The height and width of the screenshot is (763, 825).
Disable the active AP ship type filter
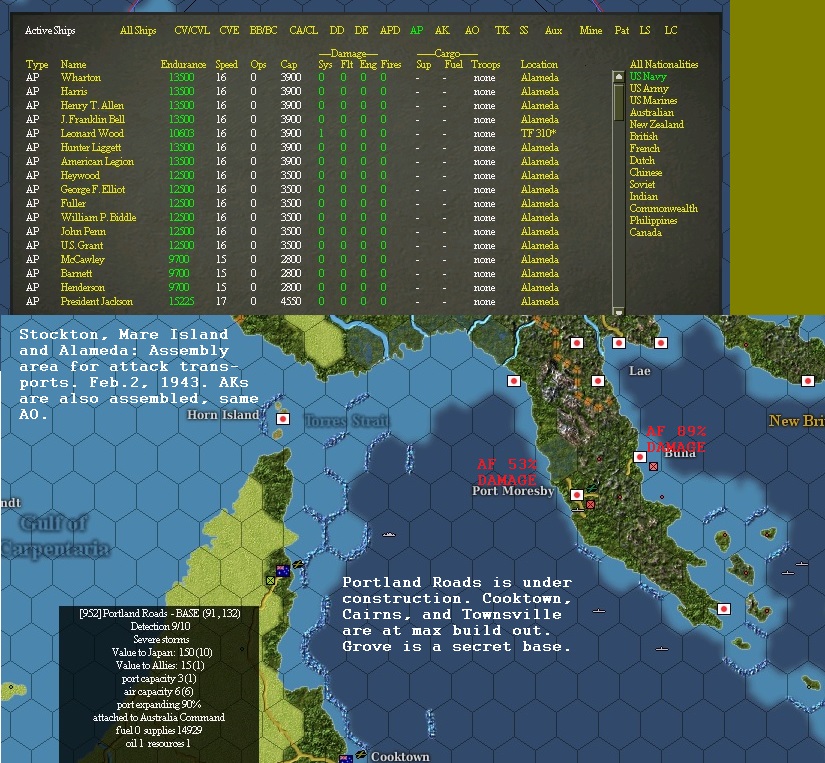[x=416, y=30]
